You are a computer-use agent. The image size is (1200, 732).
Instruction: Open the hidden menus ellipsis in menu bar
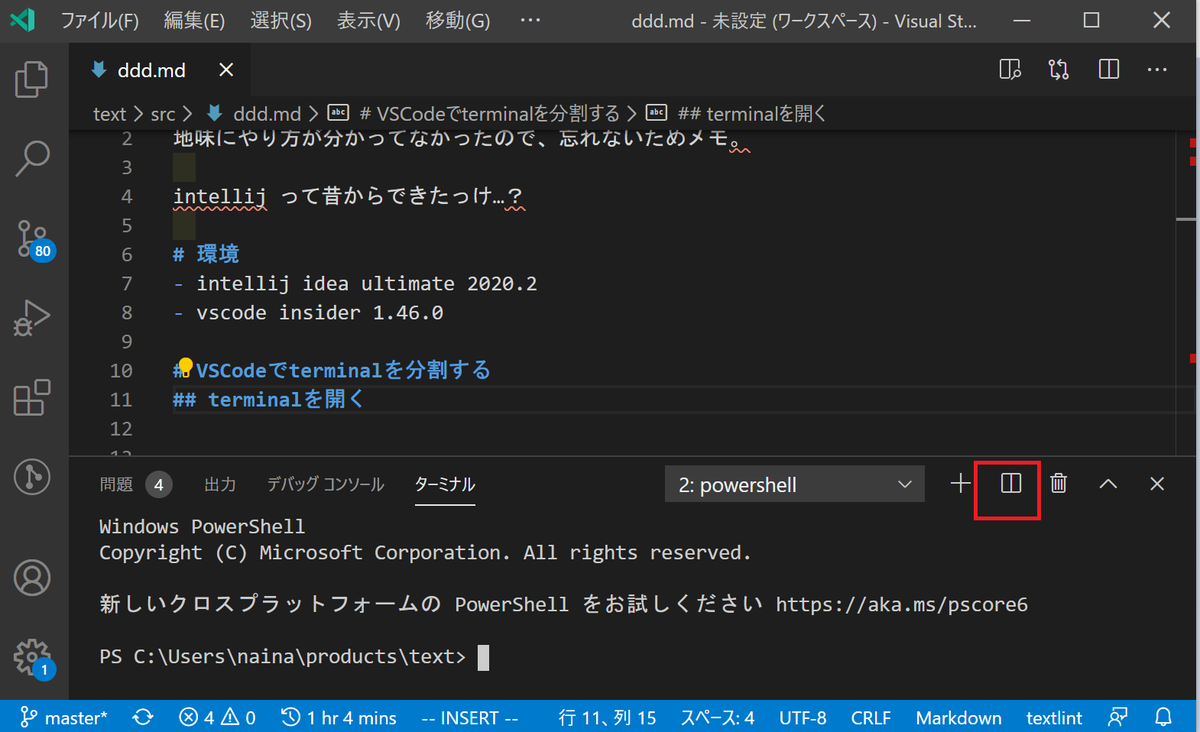pyautogui.click(x=531, y=20)
